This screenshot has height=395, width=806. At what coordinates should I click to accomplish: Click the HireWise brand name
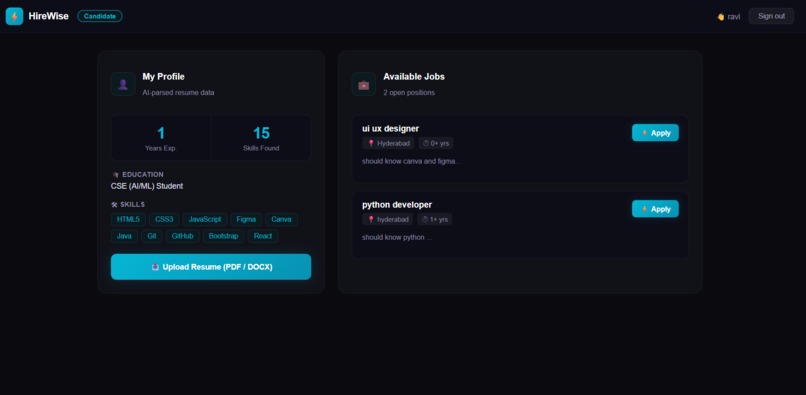pyautogui.click(x=48, y=16)
